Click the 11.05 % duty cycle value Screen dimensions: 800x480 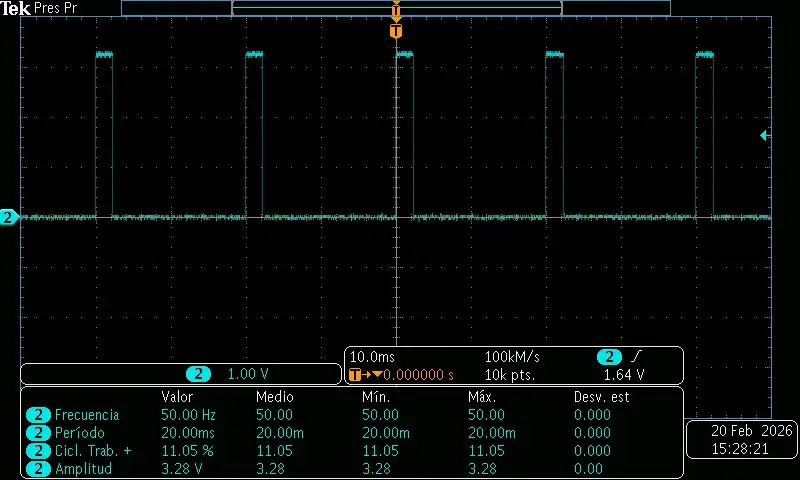click(x=187, y=451)
